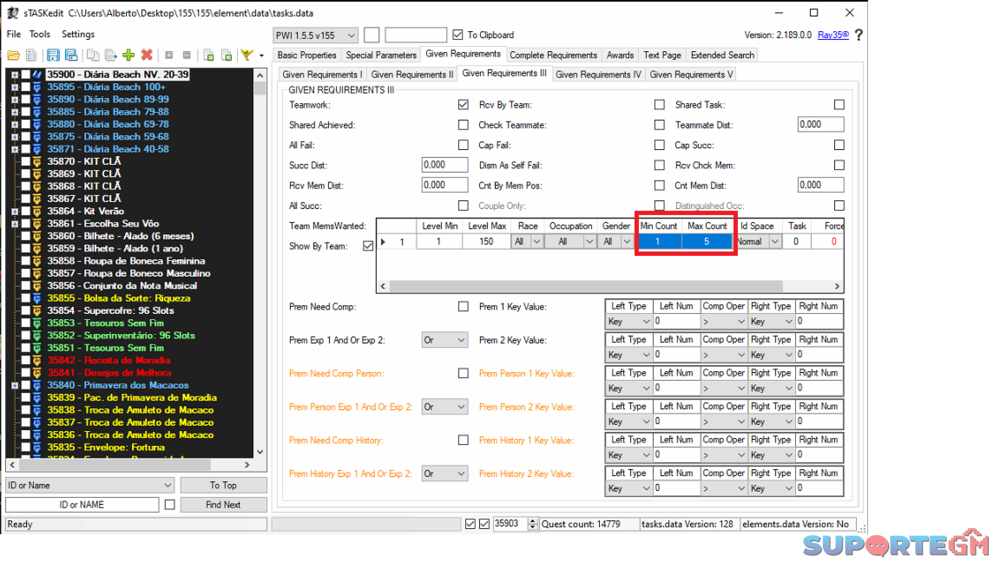Click the new document icon

(31, 55)
